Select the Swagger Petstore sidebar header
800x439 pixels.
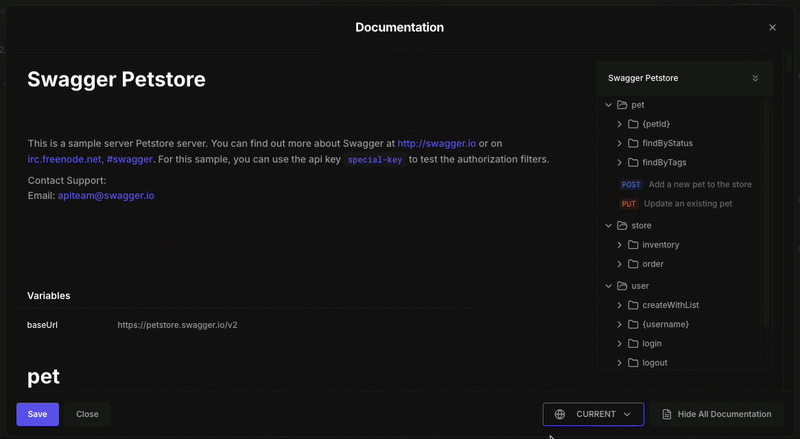[684, 78]
